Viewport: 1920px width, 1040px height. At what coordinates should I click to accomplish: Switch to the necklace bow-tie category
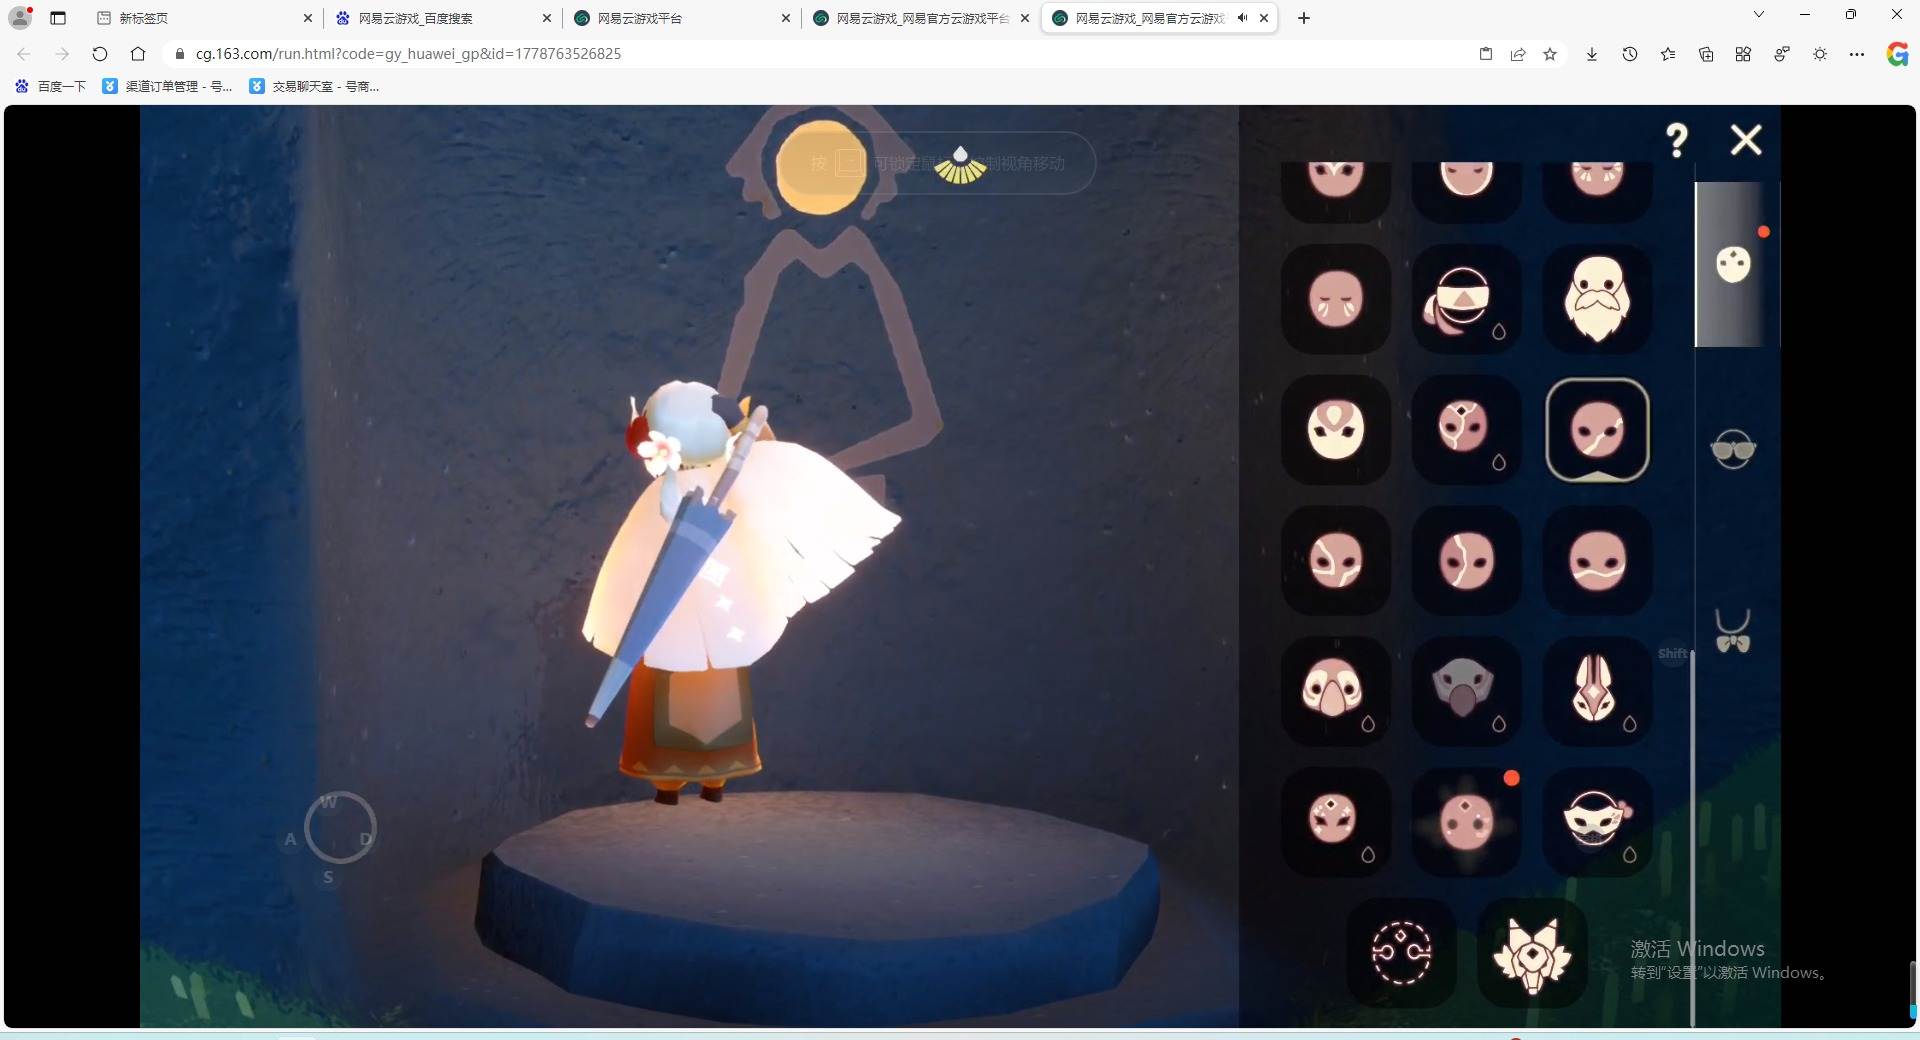[x=1733, y=631]
